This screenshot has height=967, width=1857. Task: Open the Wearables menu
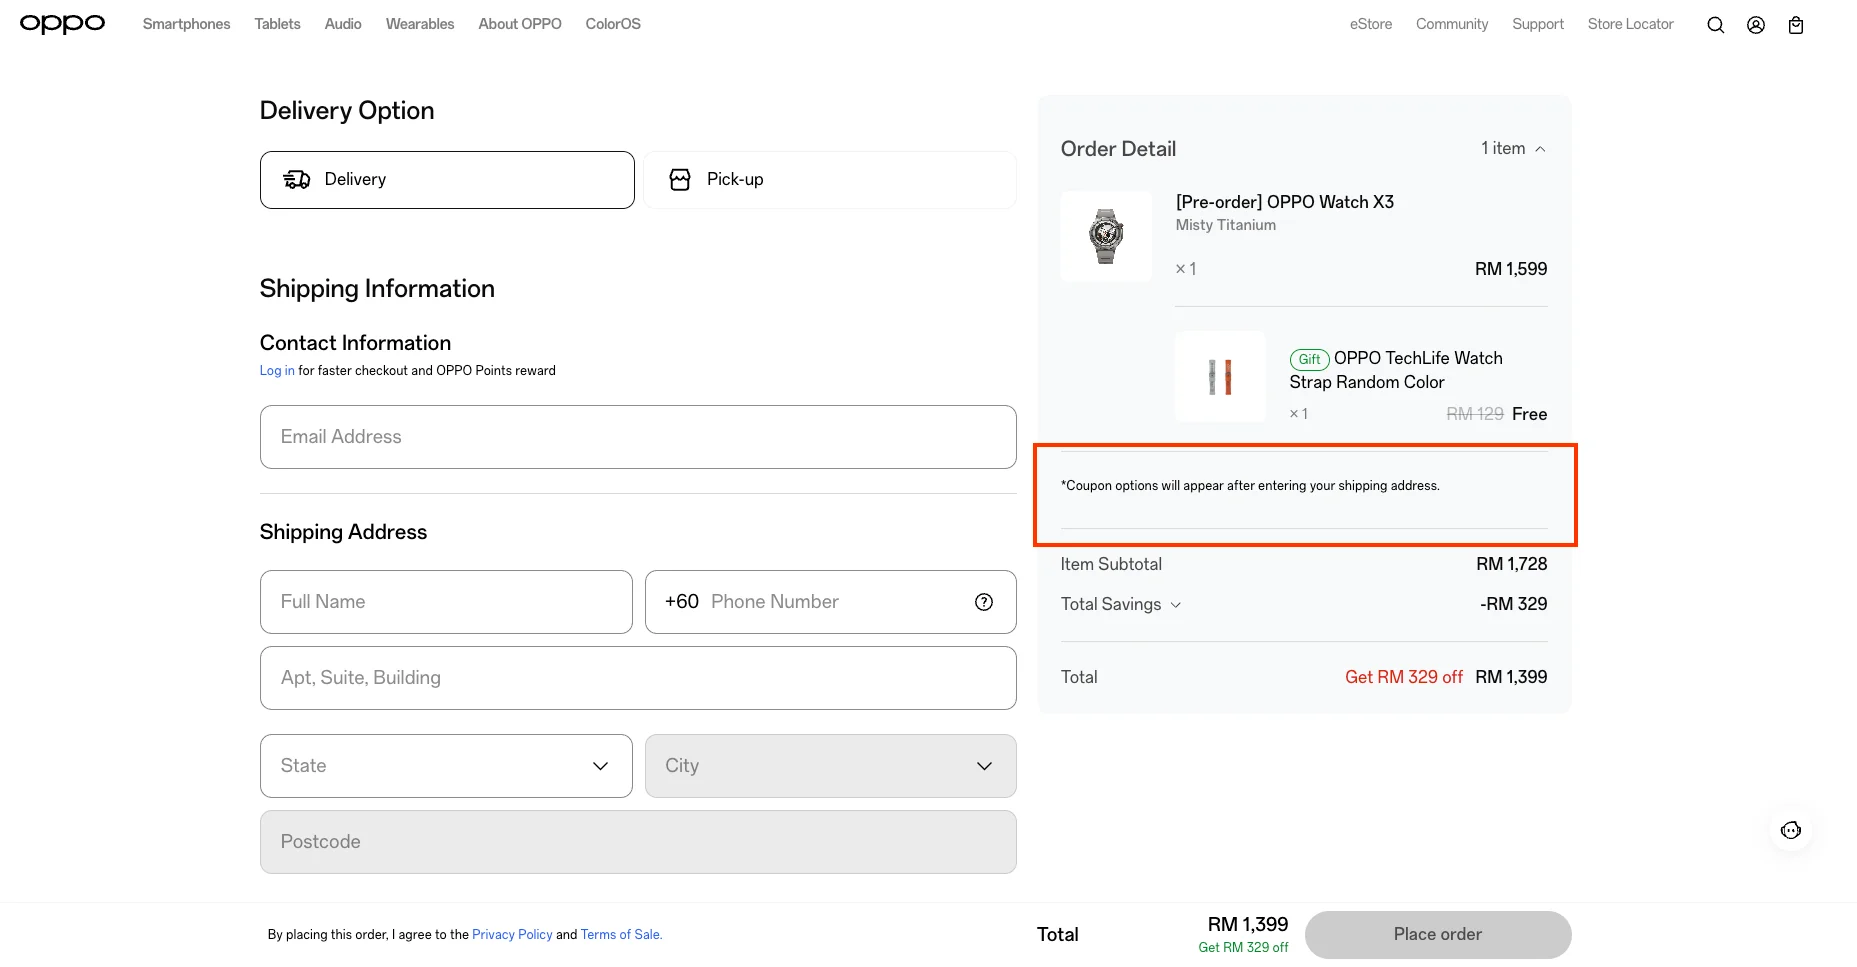(420, 24)
